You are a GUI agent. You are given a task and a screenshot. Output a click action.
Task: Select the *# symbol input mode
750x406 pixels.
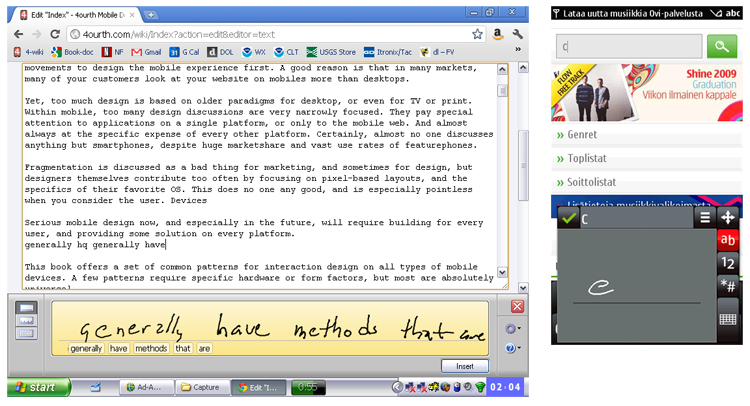pyautogui.click(x=728, y=286)
